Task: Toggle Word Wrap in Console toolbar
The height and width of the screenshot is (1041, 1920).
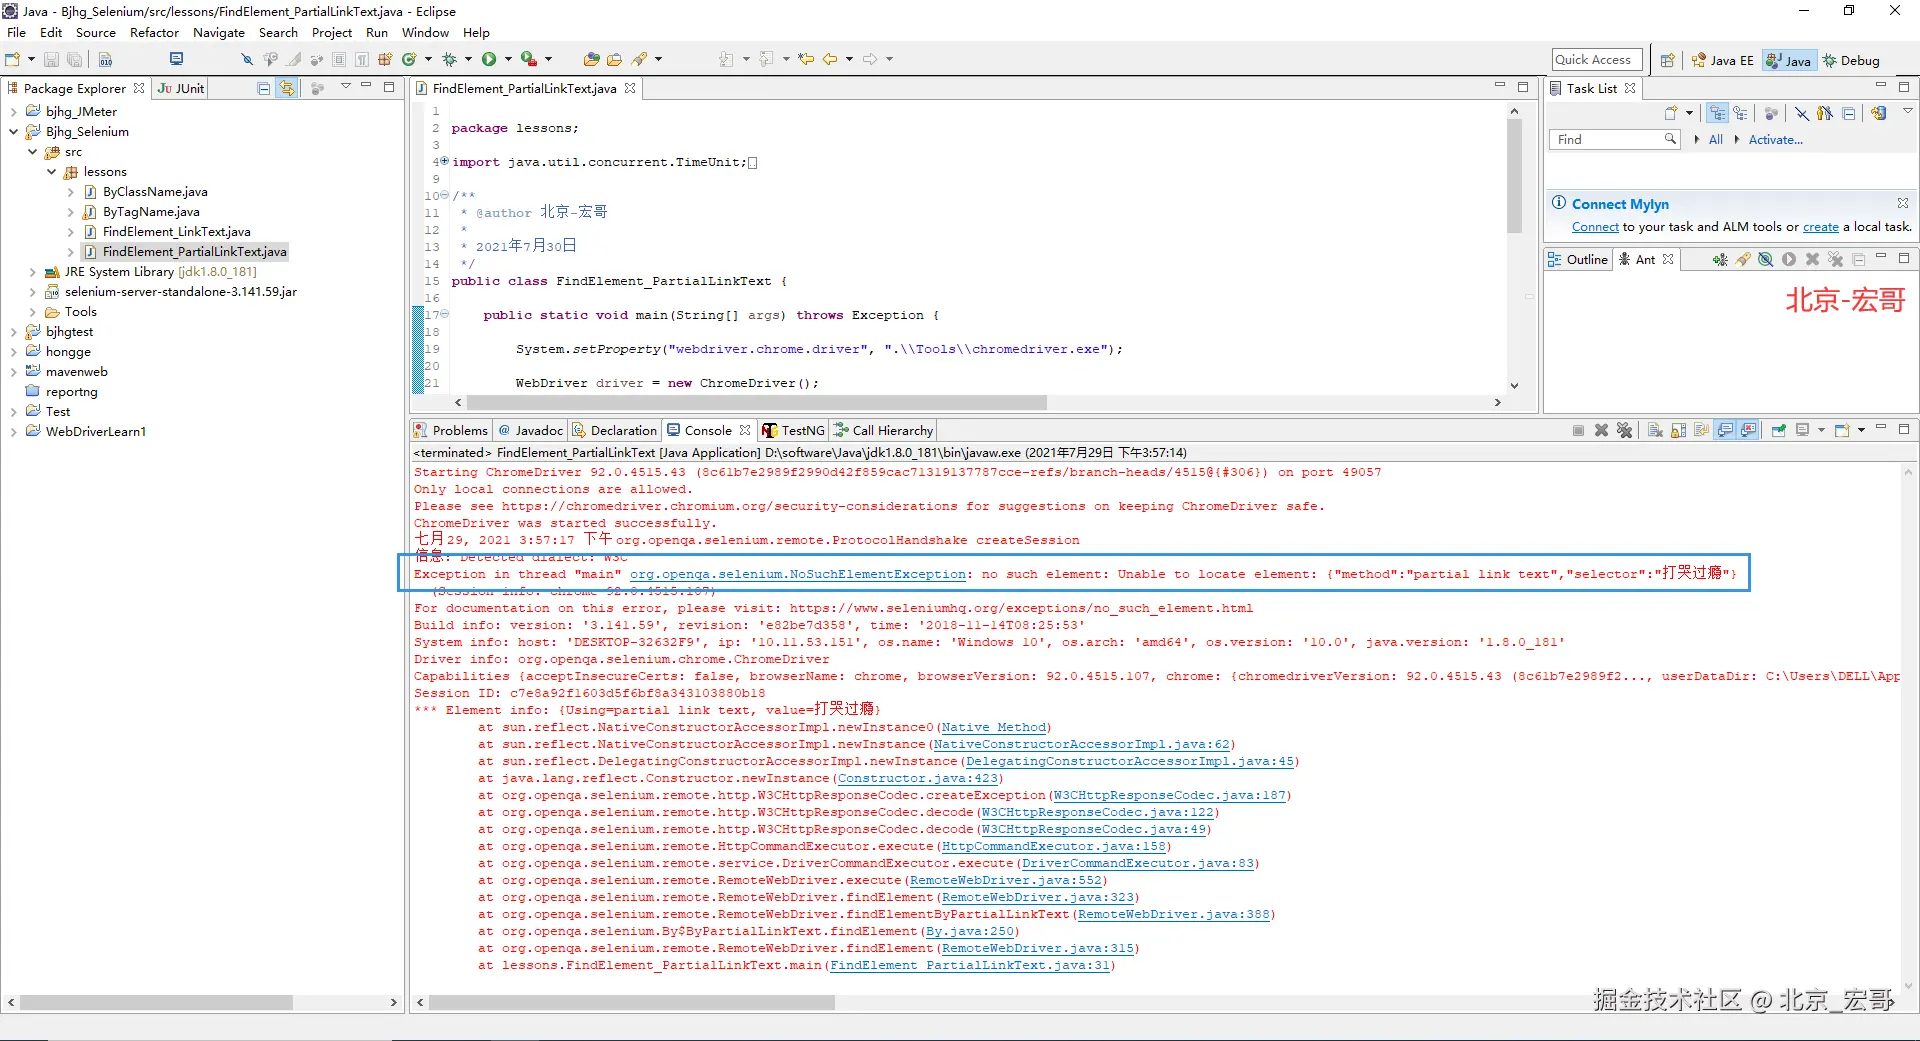Action: (1702, 430)
